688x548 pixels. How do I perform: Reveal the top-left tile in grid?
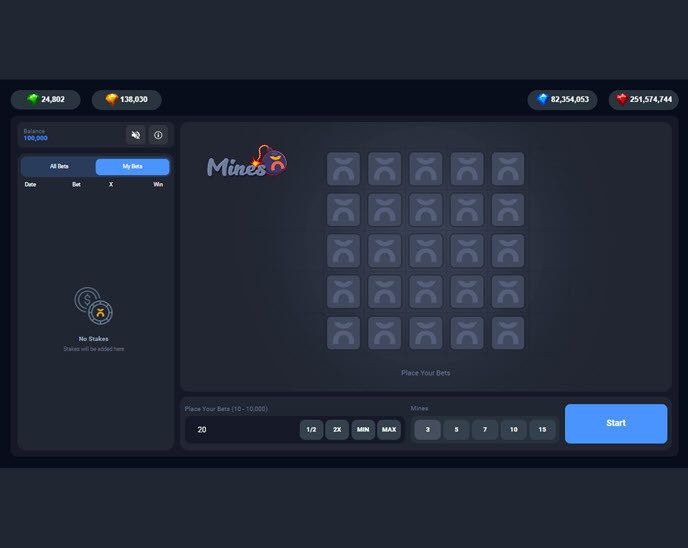tap(343, 168)
